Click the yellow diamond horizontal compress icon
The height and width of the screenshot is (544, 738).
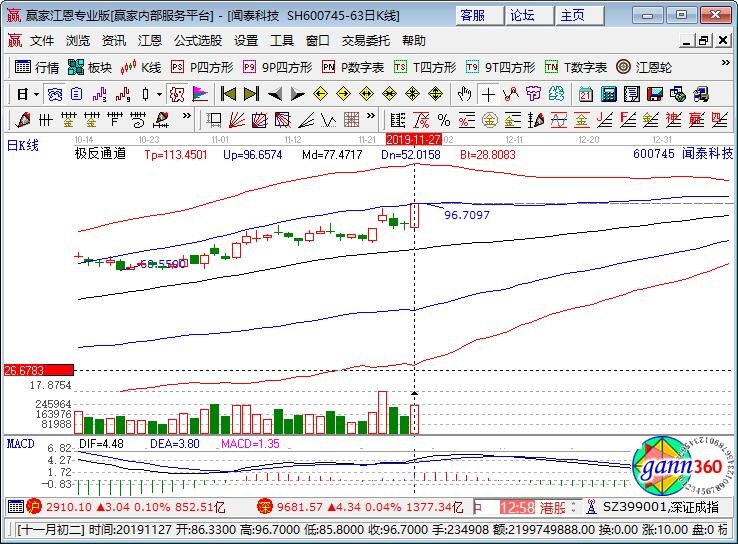[x=390, y=95]
